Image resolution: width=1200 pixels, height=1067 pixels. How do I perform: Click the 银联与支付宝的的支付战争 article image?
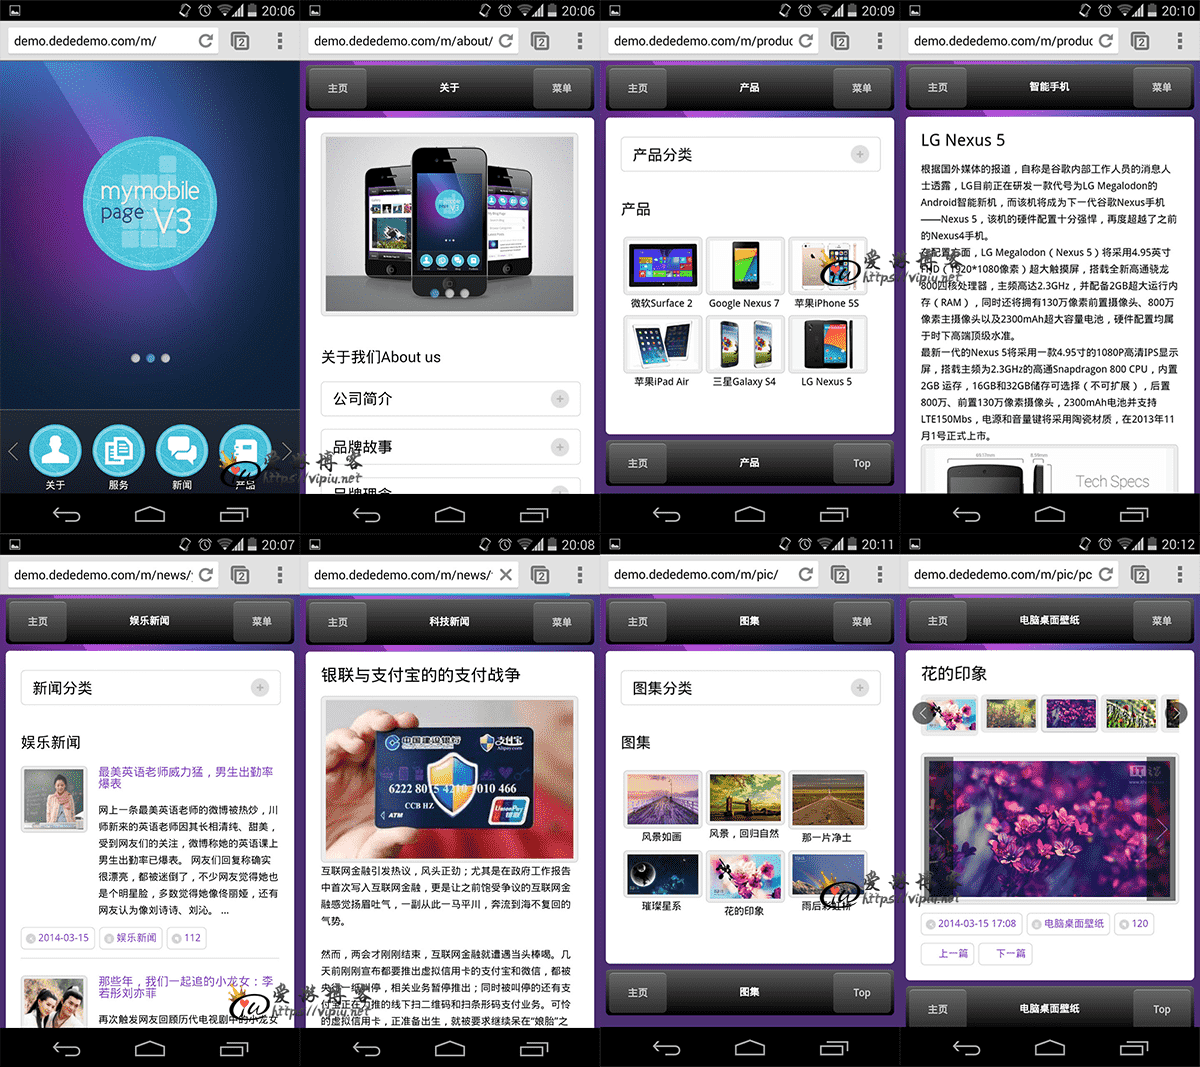449,777
